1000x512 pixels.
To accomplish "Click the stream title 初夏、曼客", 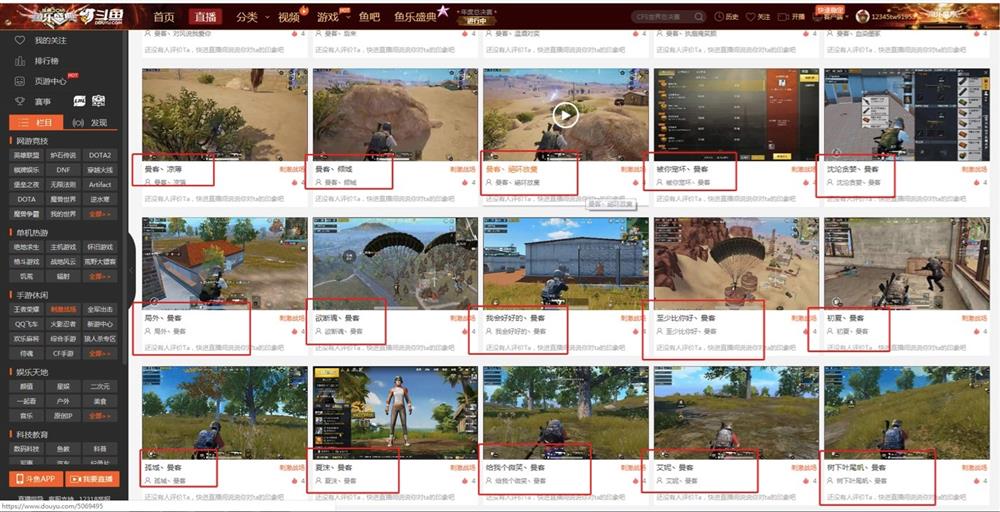I will coord(846,318).
